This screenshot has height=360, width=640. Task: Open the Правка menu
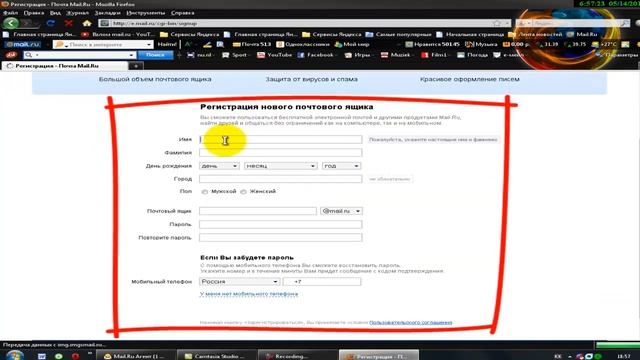click(x=34, y=13)
